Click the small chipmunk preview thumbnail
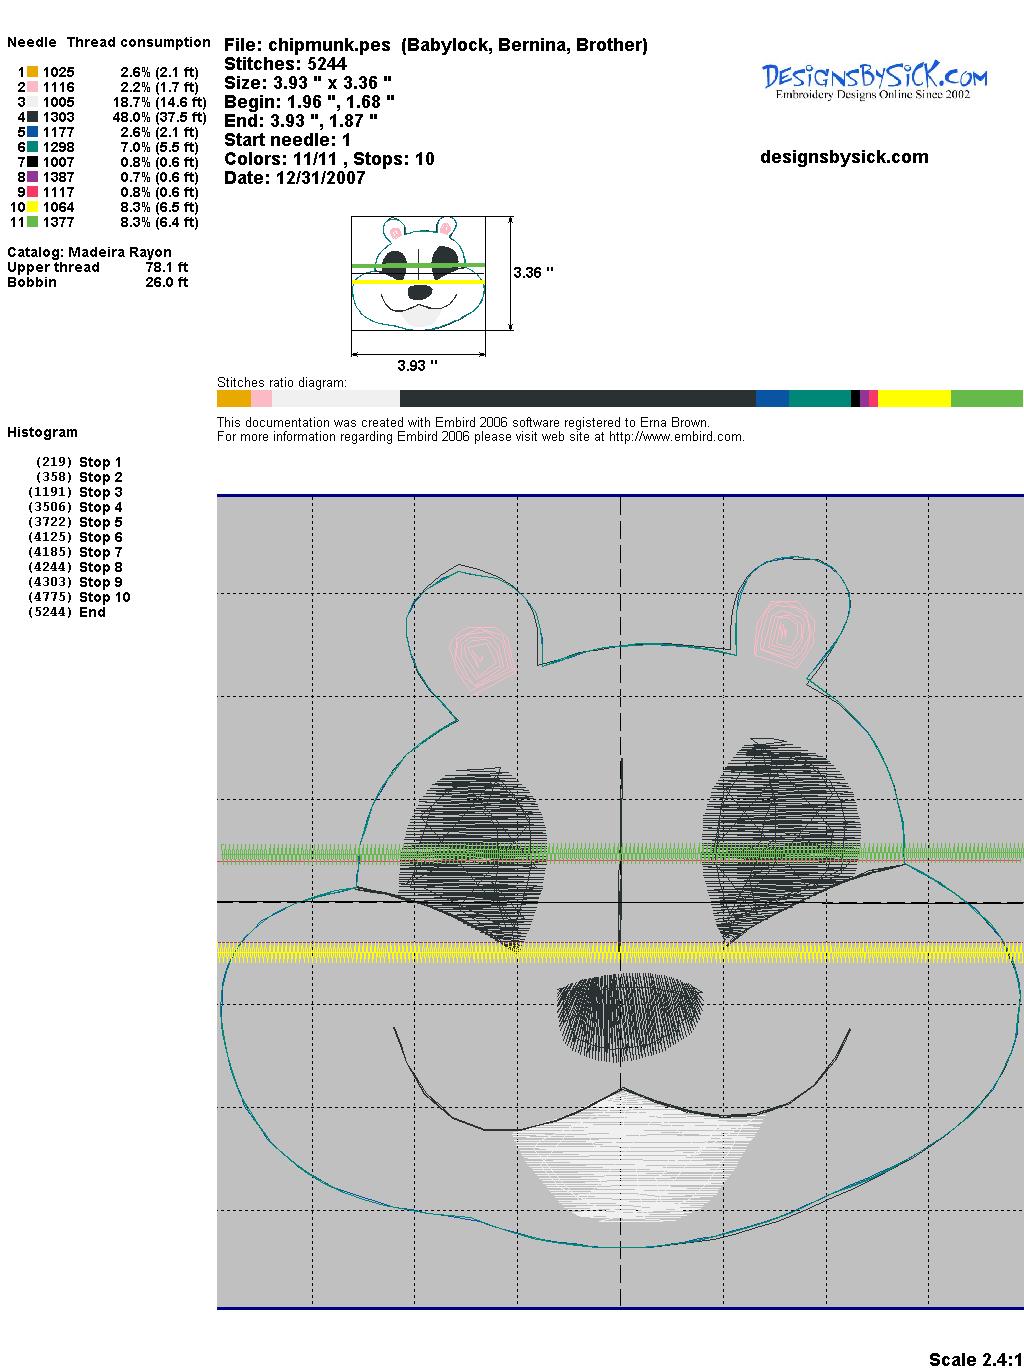Screen dimensions: 1024x1370 click(418, 273)
